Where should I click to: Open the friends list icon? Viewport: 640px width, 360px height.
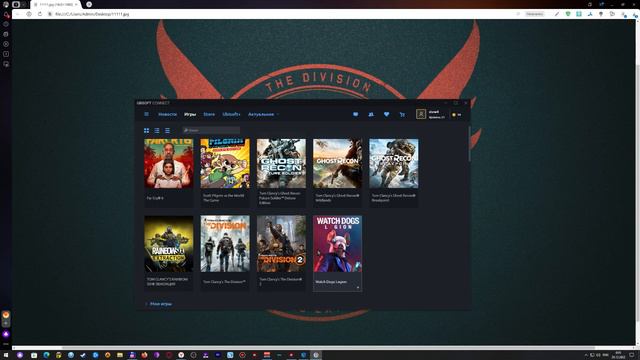coord(371,114)
